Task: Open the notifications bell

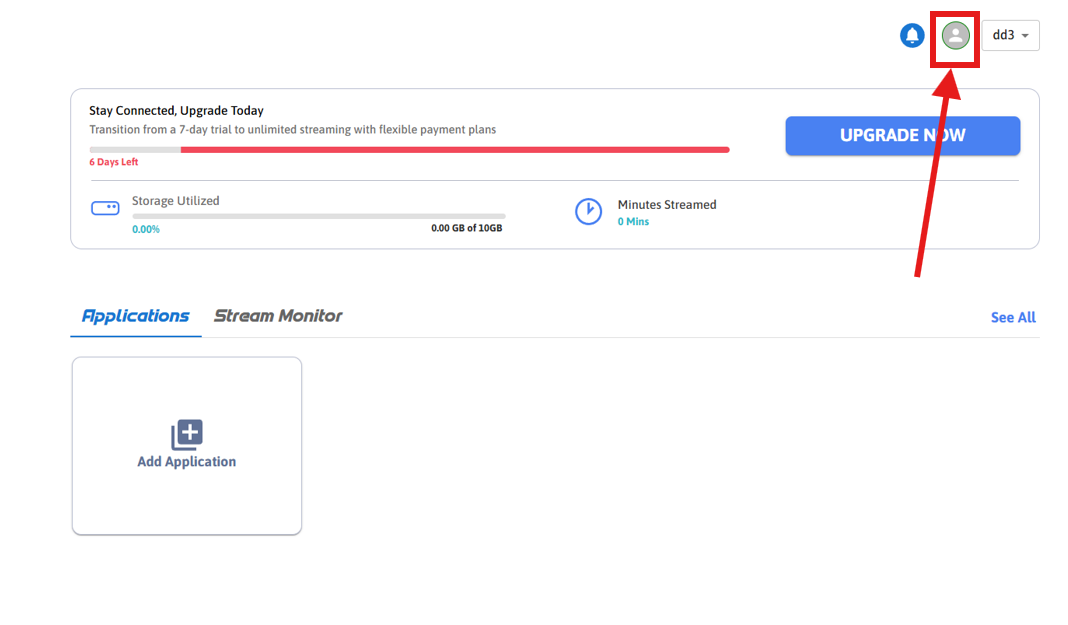Action: [912, 36]
